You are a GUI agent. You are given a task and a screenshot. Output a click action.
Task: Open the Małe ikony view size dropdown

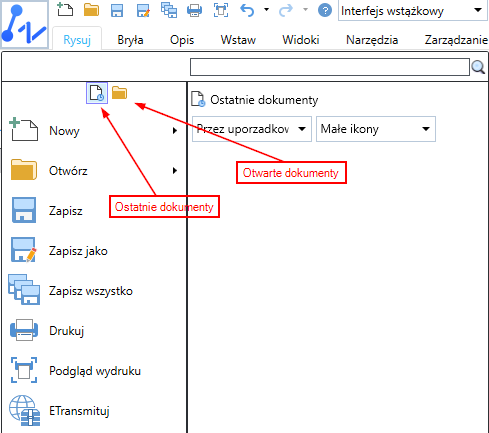click(x=376, y=129)
